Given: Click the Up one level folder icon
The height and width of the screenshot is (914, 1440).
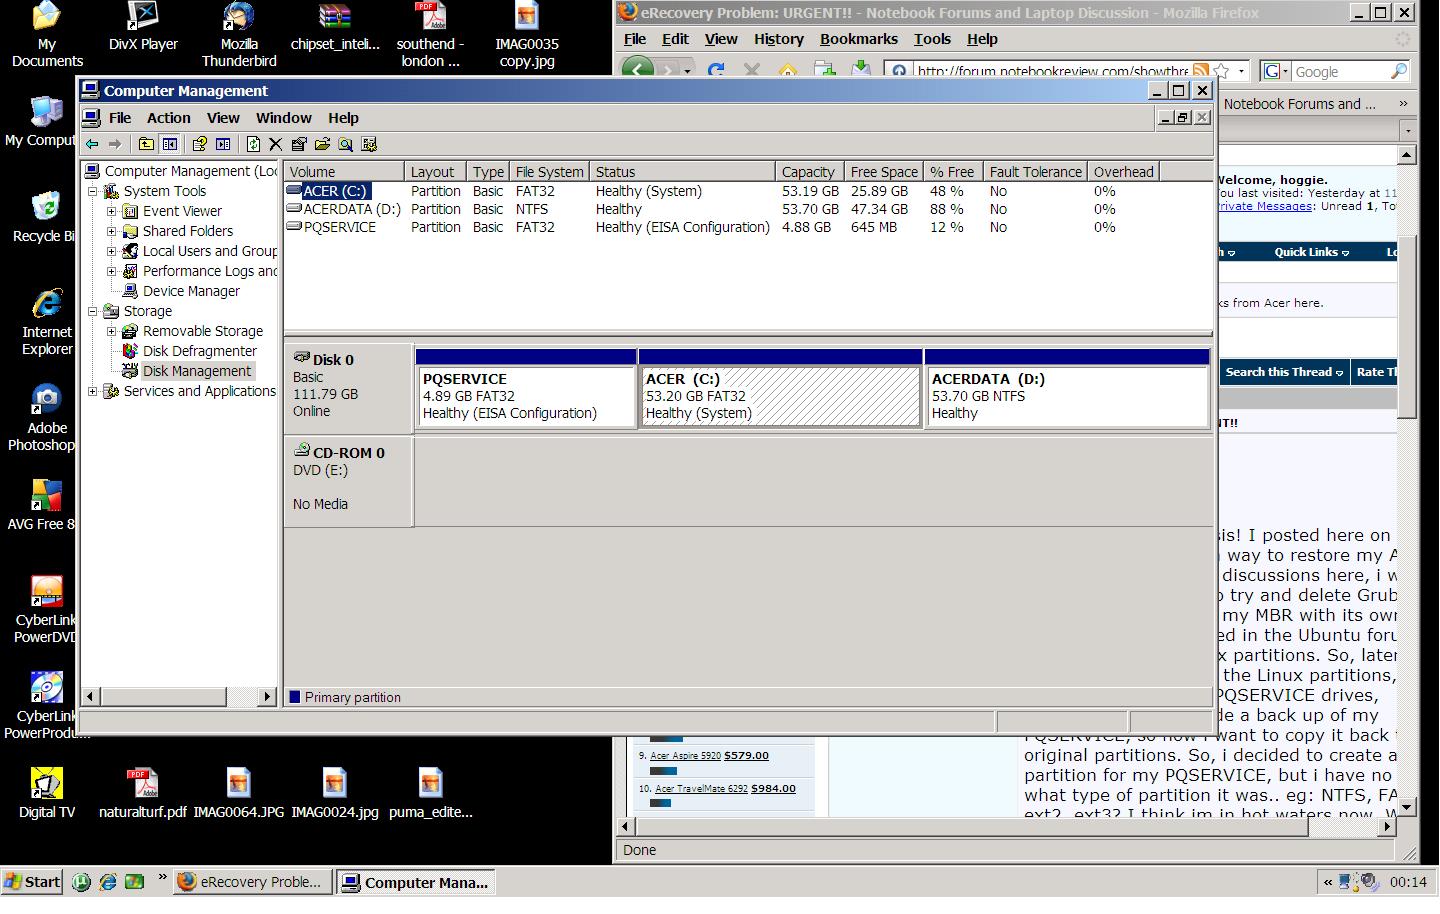Looking at the screenshot, I should [x=146, y=145].
